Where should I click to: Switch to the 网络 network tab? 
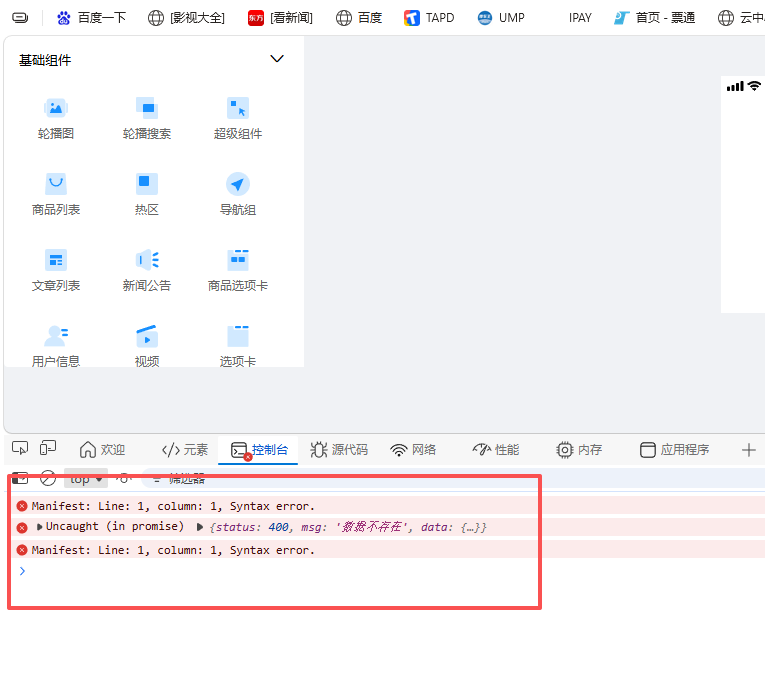(x=413, y=449)
